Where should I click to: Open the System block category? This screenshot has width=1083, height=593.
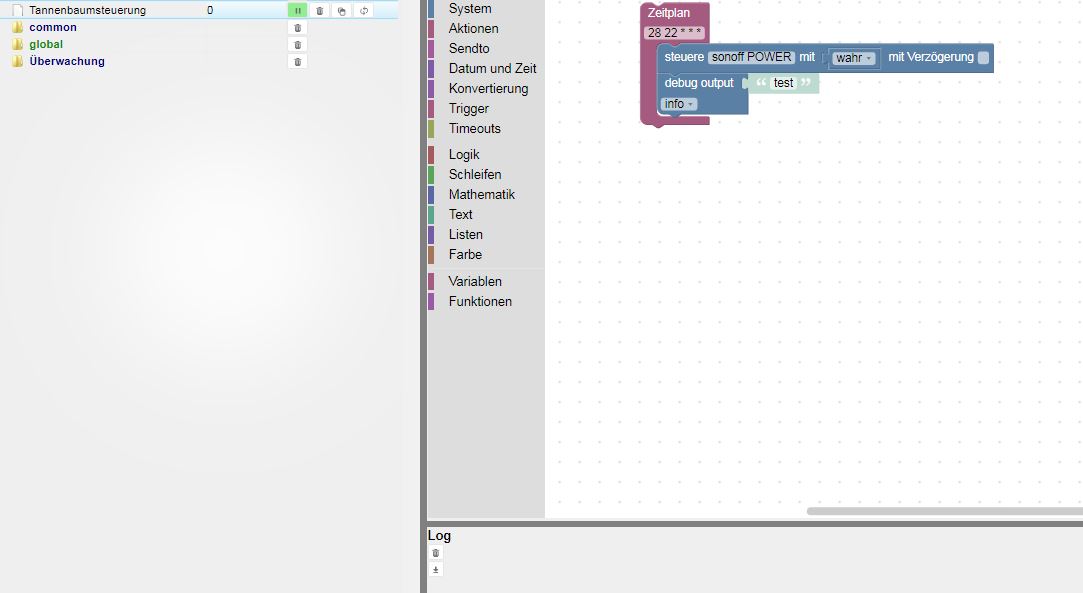tap(470, 8)
